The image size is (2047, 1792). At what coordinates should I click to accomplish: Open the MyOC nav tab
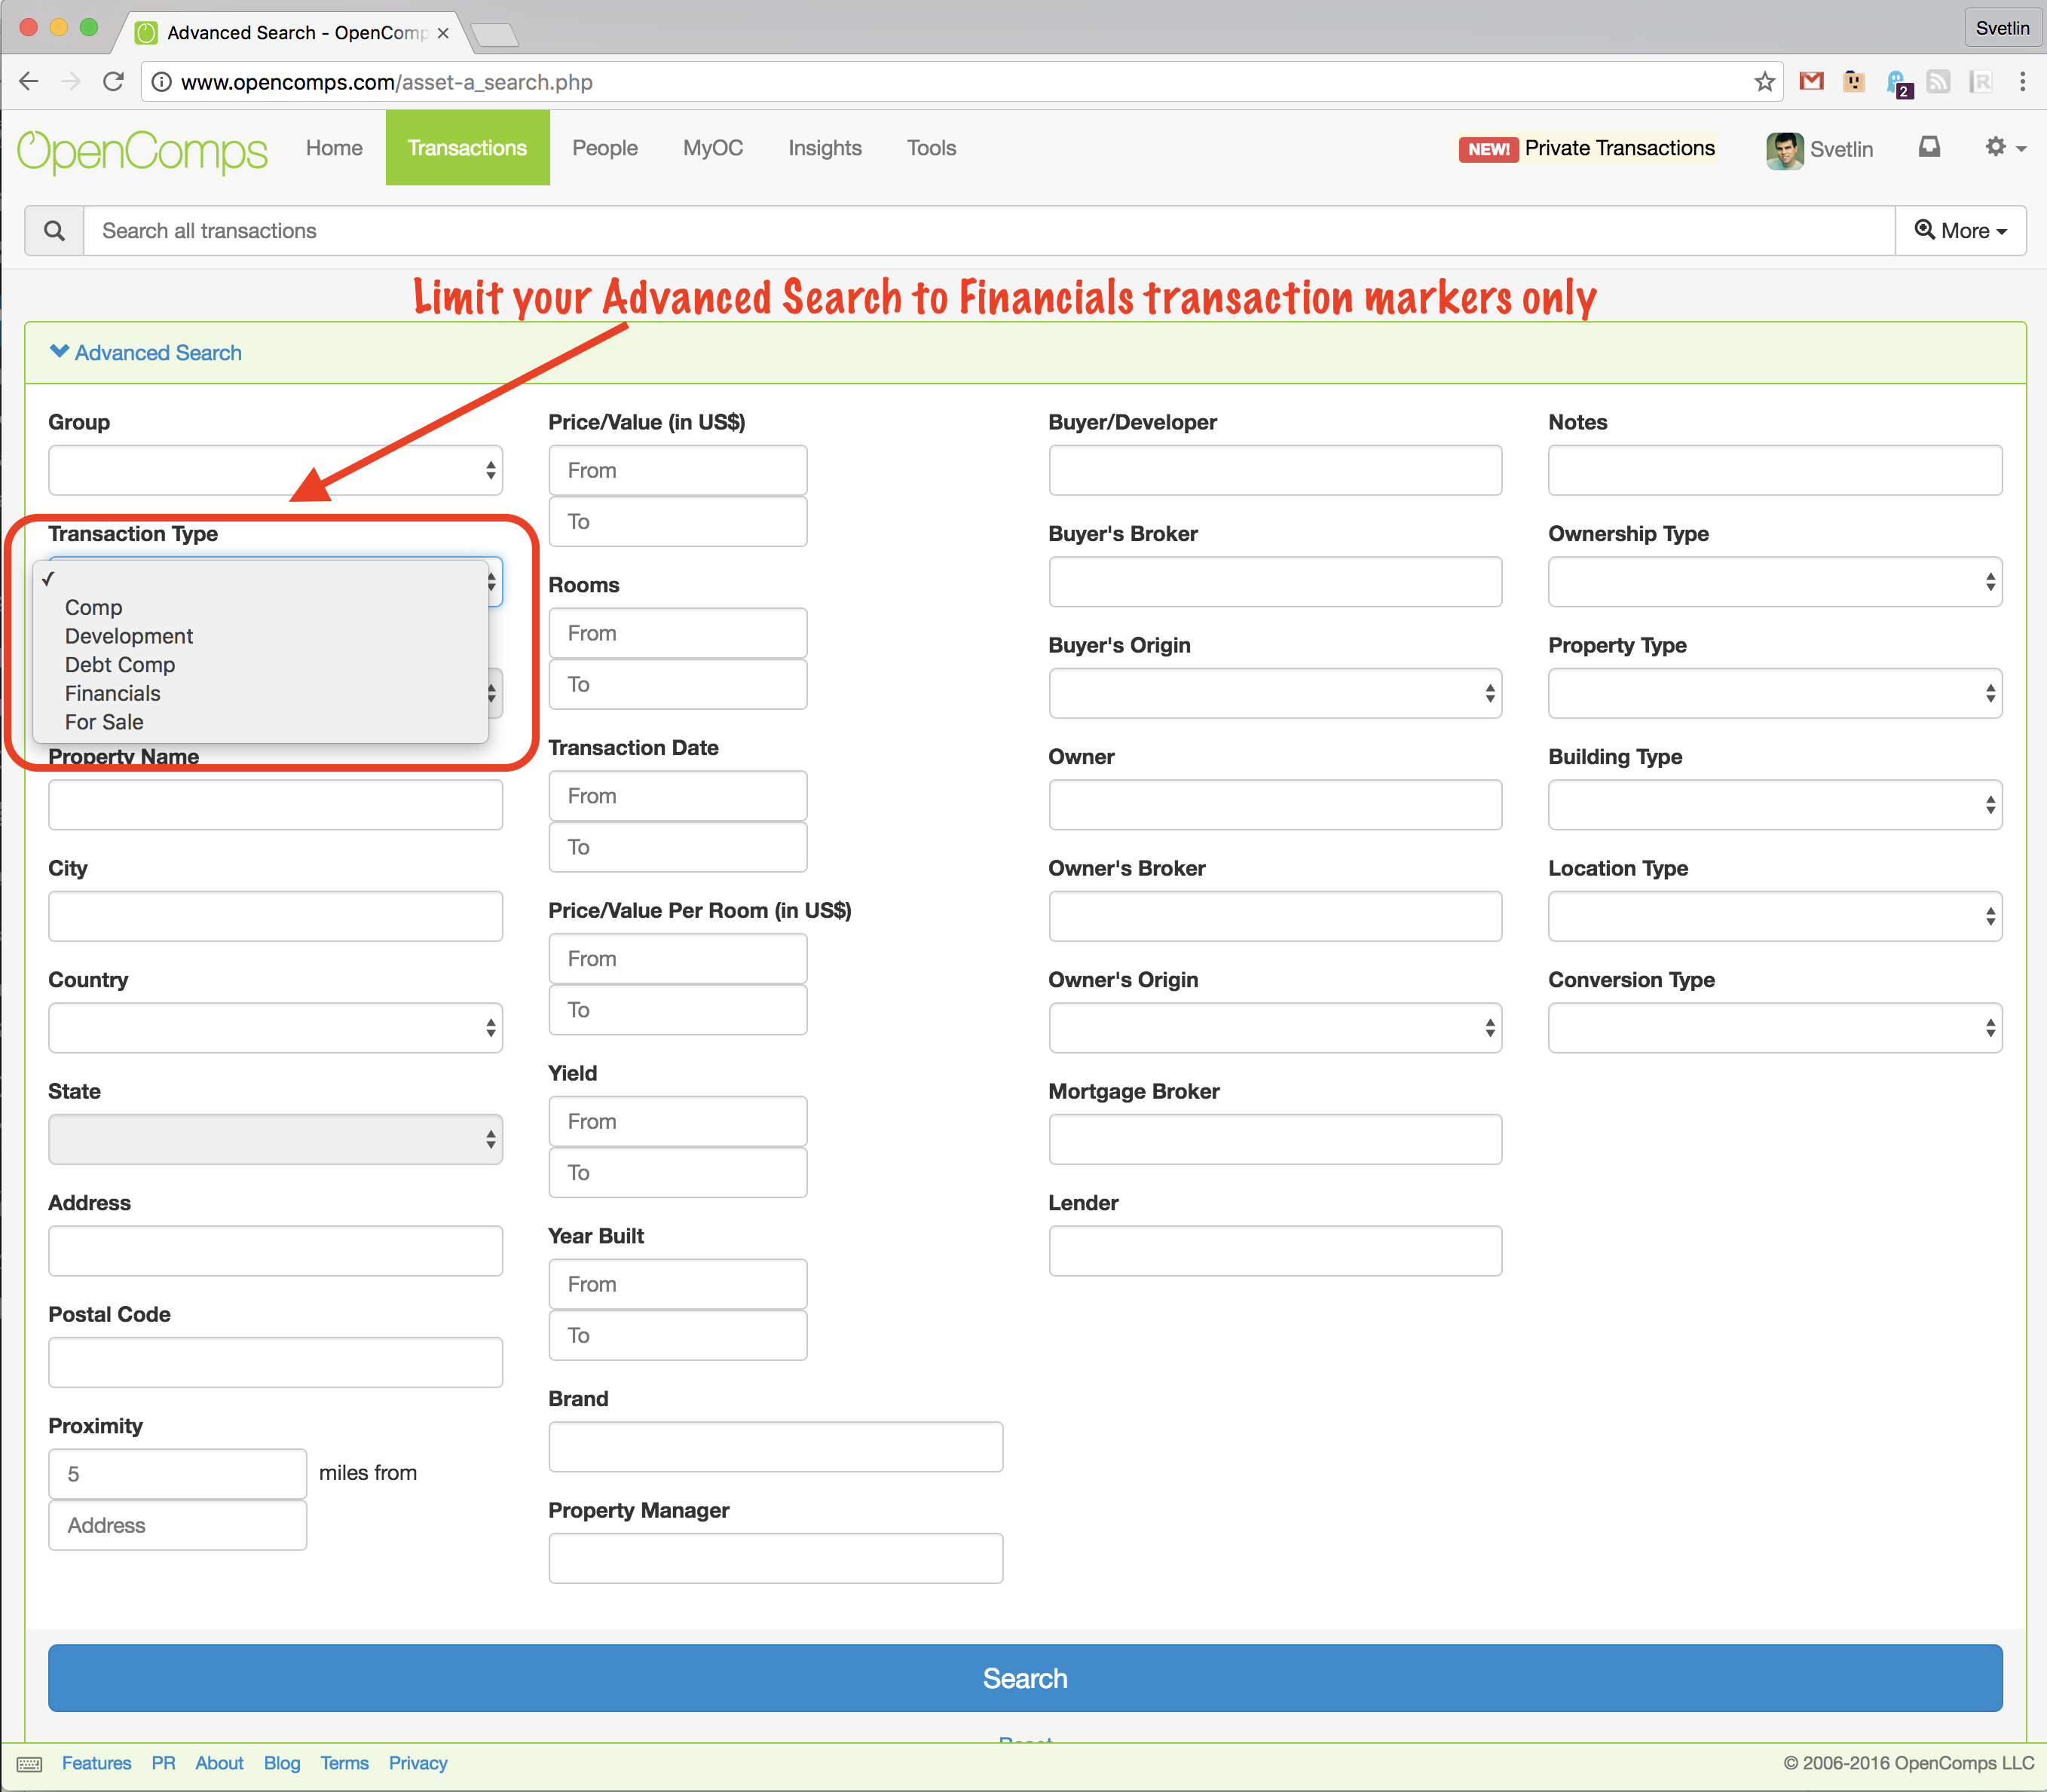[x=713, y=148]
